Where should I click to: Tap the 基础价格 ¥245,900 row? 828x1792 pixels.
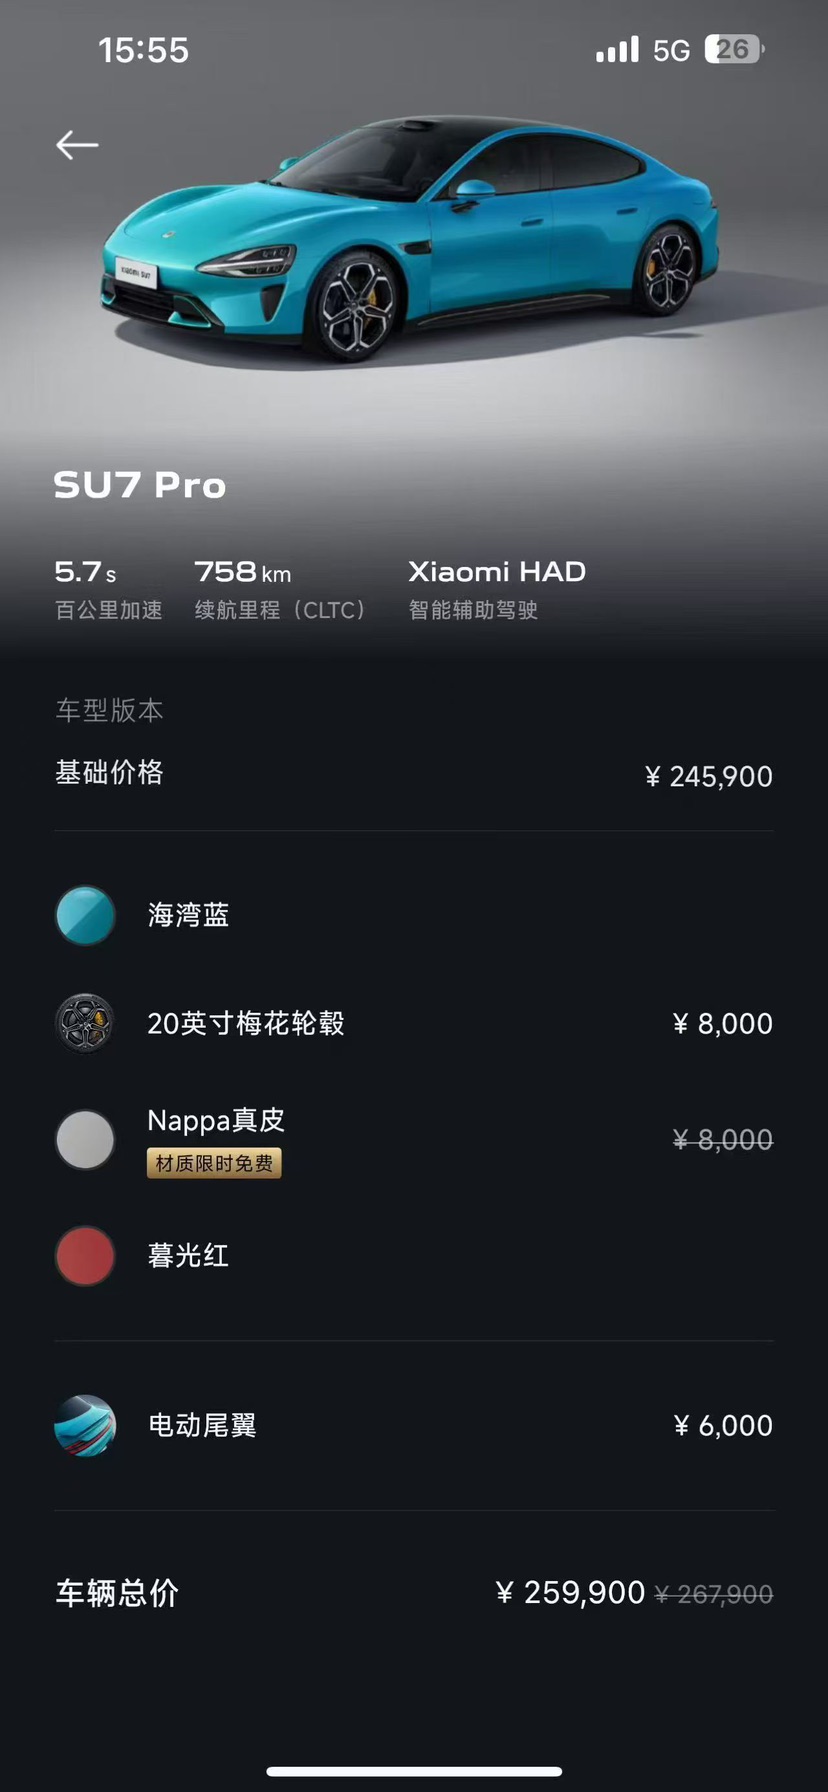click(414, 775)
